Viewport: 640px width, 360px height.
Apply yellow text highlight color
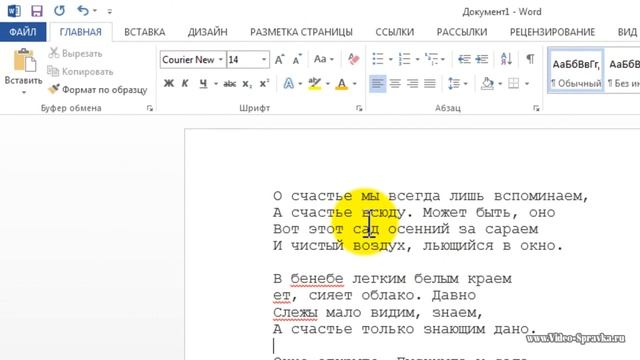tap(314, 84)
